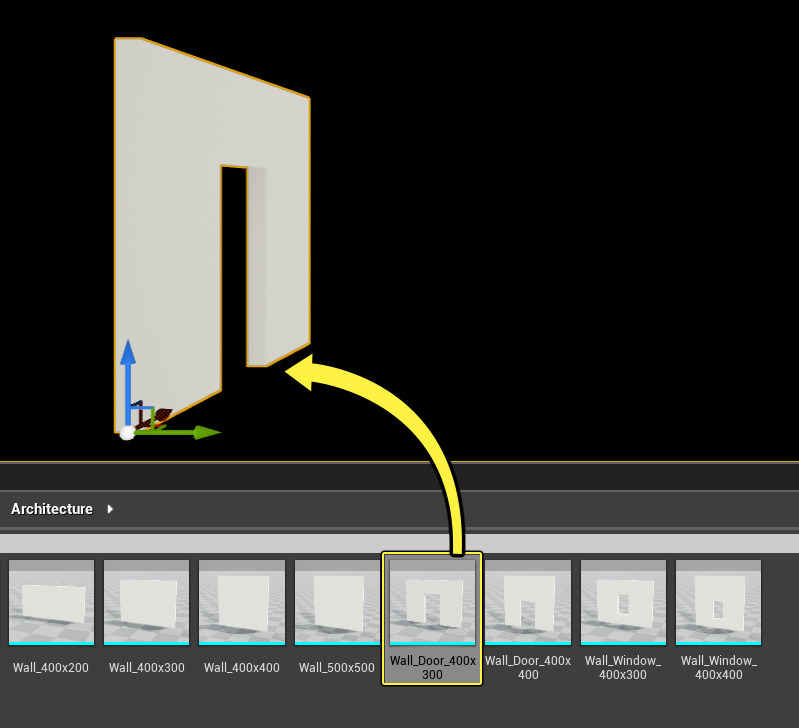Click the Wall_400x300 mesh thumbnail

pos(146,602)
